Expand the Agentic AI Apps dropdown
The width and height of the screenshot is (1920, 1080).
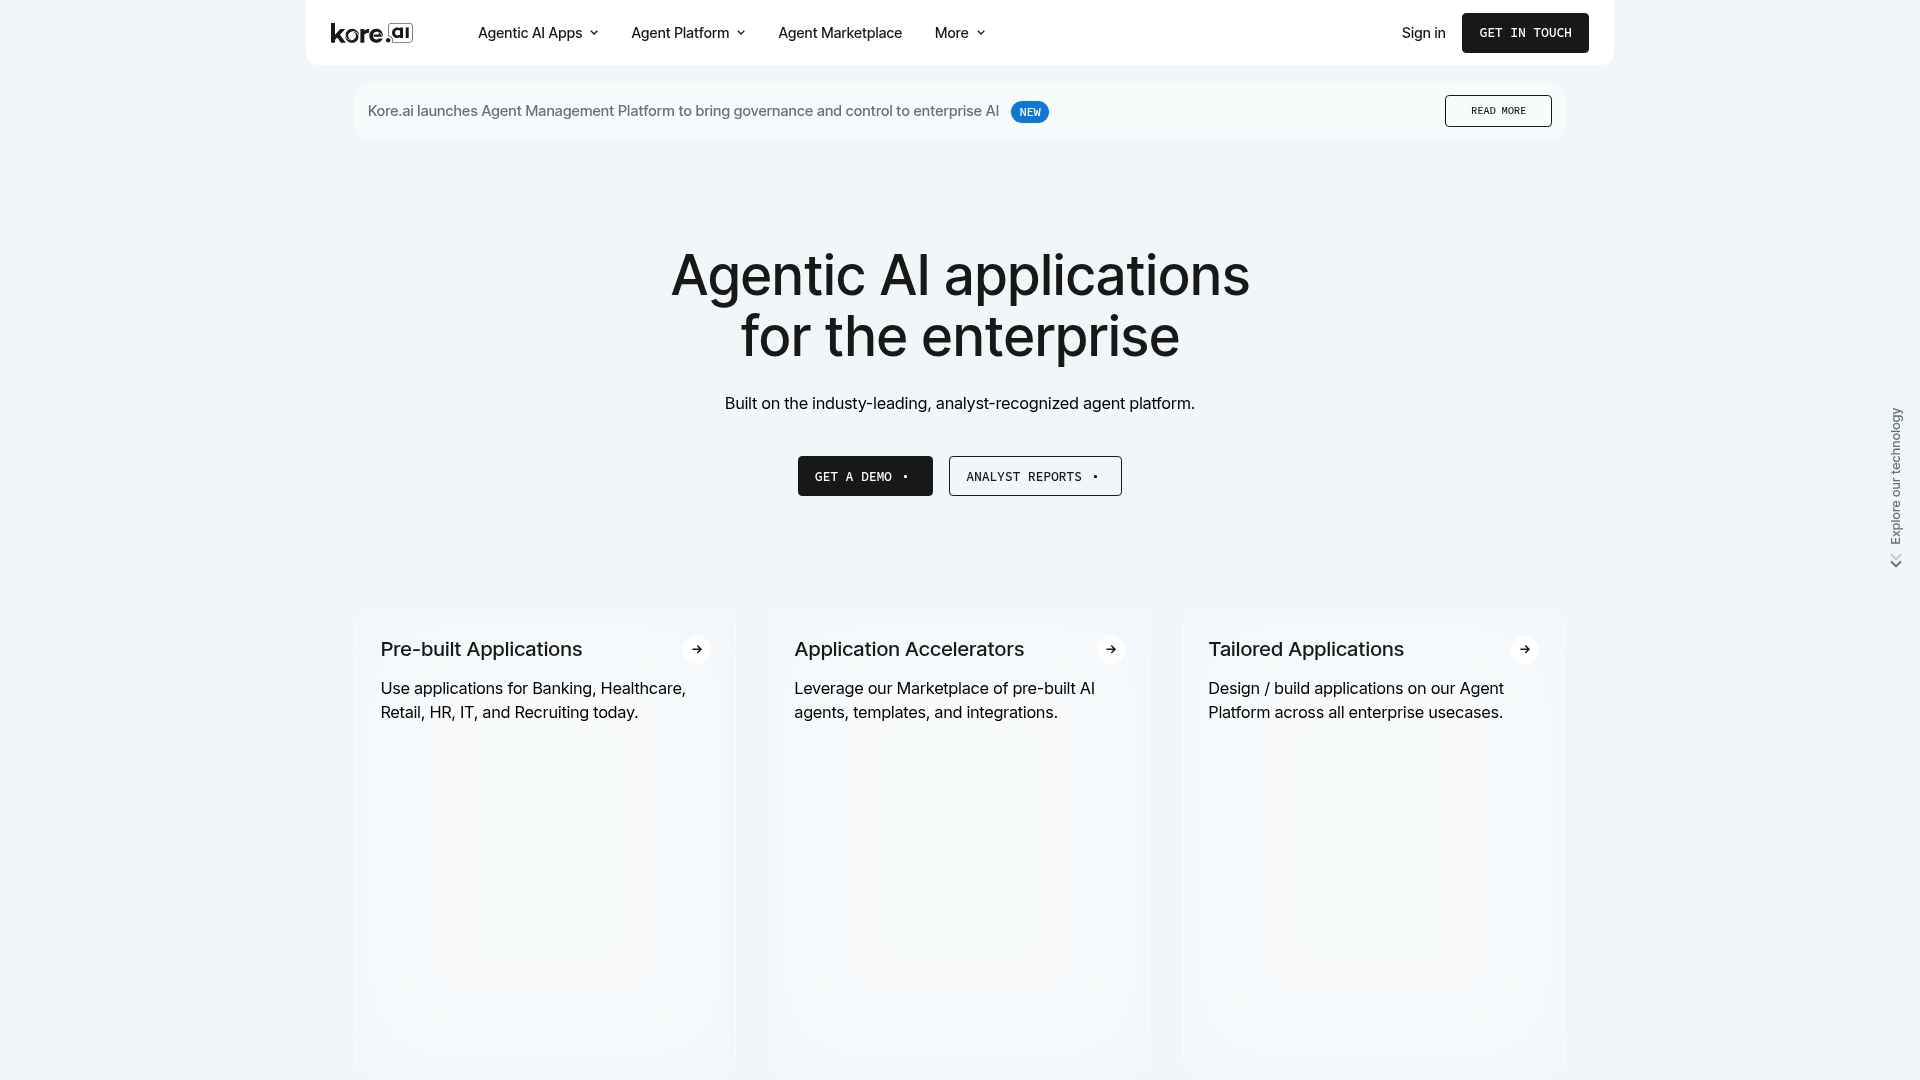(x=538, y=33)
